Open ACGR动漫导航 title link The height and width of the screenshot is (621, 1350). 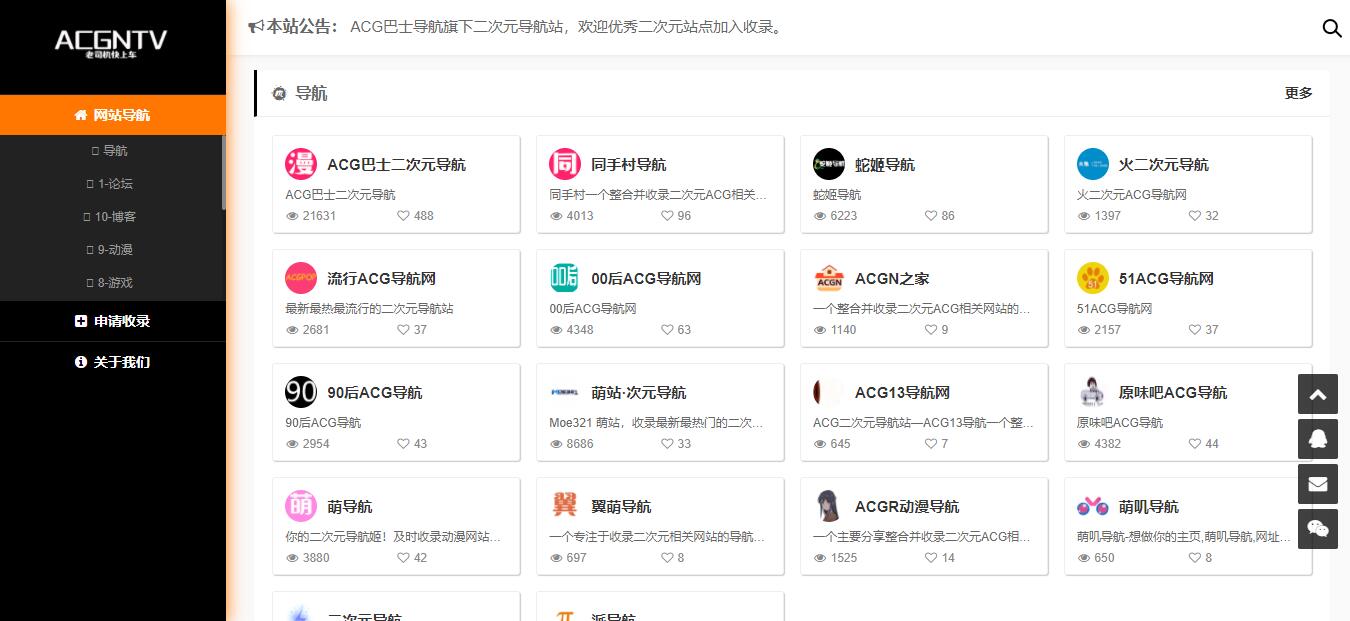[x=906, y=506]
